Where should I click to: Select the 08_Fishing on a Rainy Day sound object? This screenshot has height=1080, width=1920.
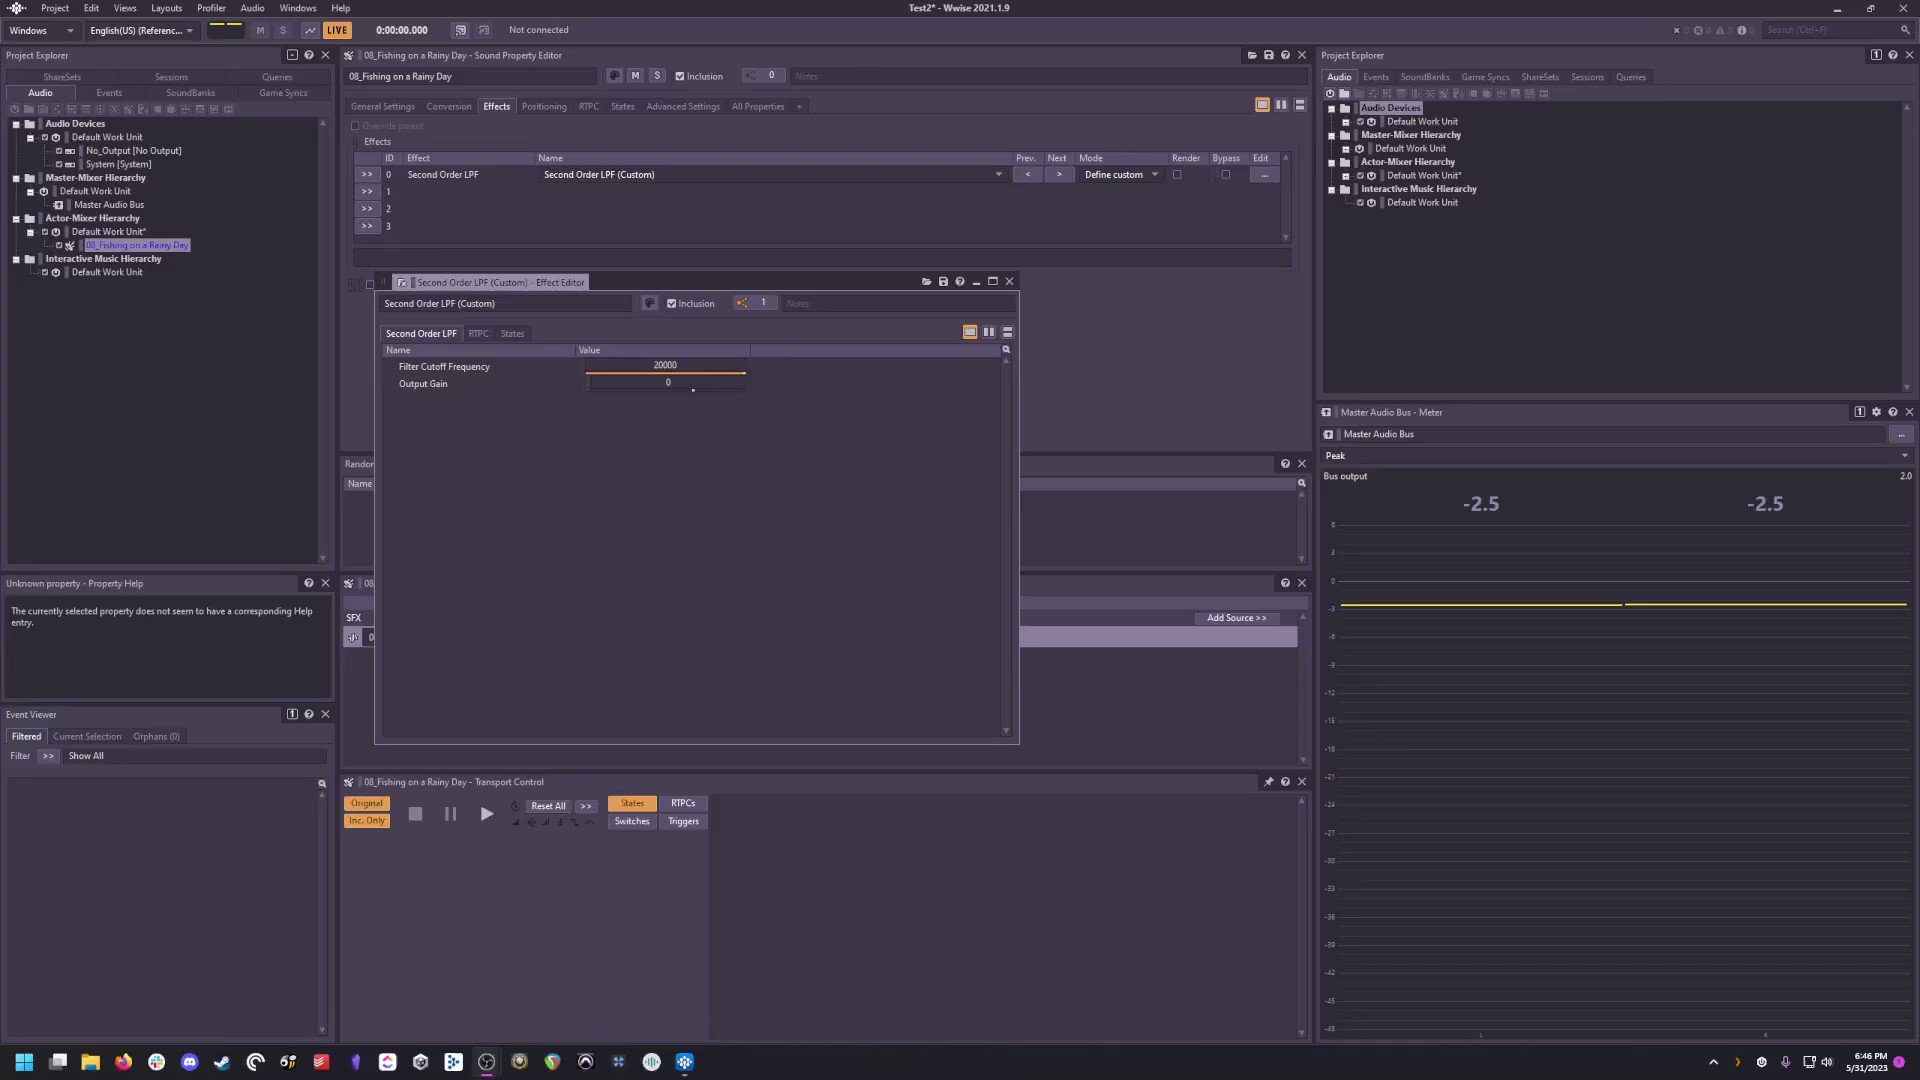click(137, 245)
